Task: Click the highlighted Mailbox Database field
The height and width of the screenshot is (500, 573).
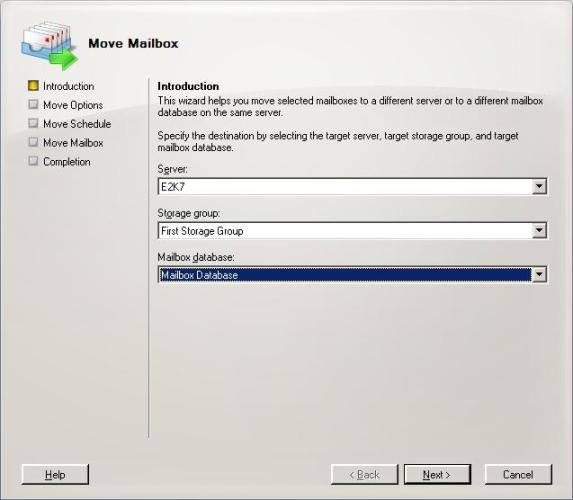Action: coord(345,274)
